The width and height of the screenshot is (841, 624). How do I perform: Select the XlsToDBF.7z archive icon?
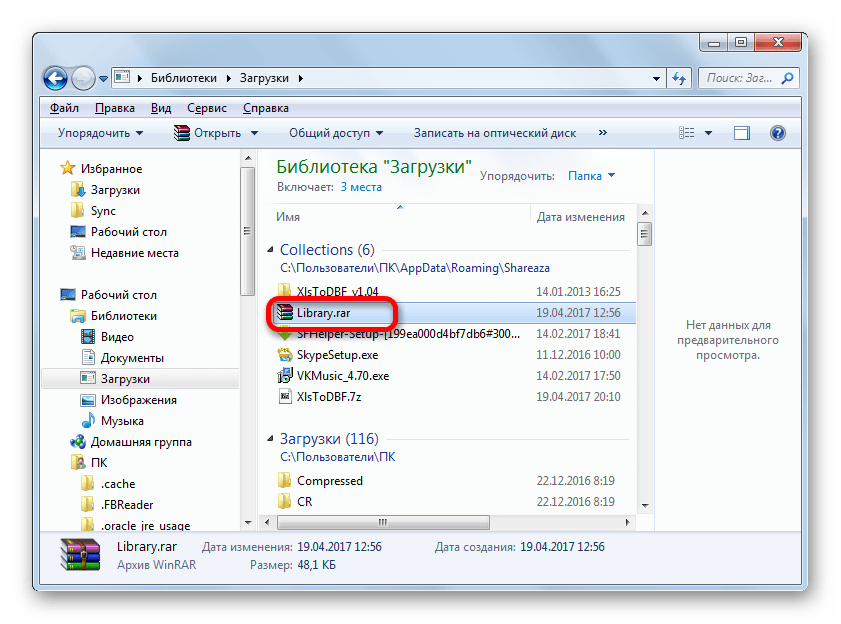284,397
